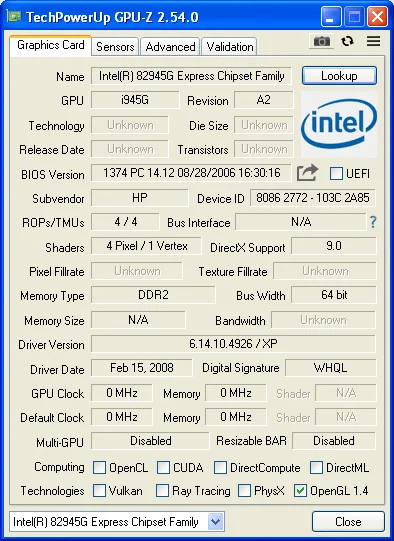This screenshot has width=394, height=541.
Task: Click the Driver Version field 6.14.10.4926
Action: point(233,344)
